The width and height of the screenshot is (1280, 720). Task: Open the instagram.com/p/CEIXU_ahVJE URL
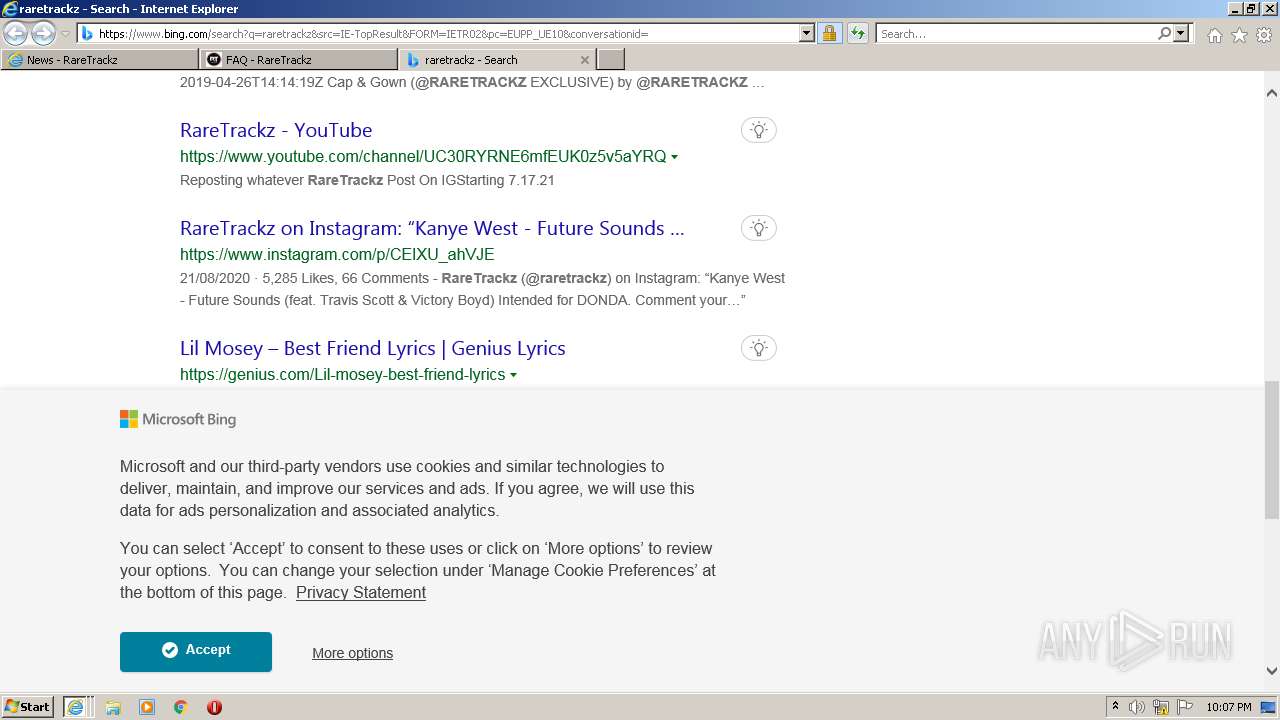337,254
